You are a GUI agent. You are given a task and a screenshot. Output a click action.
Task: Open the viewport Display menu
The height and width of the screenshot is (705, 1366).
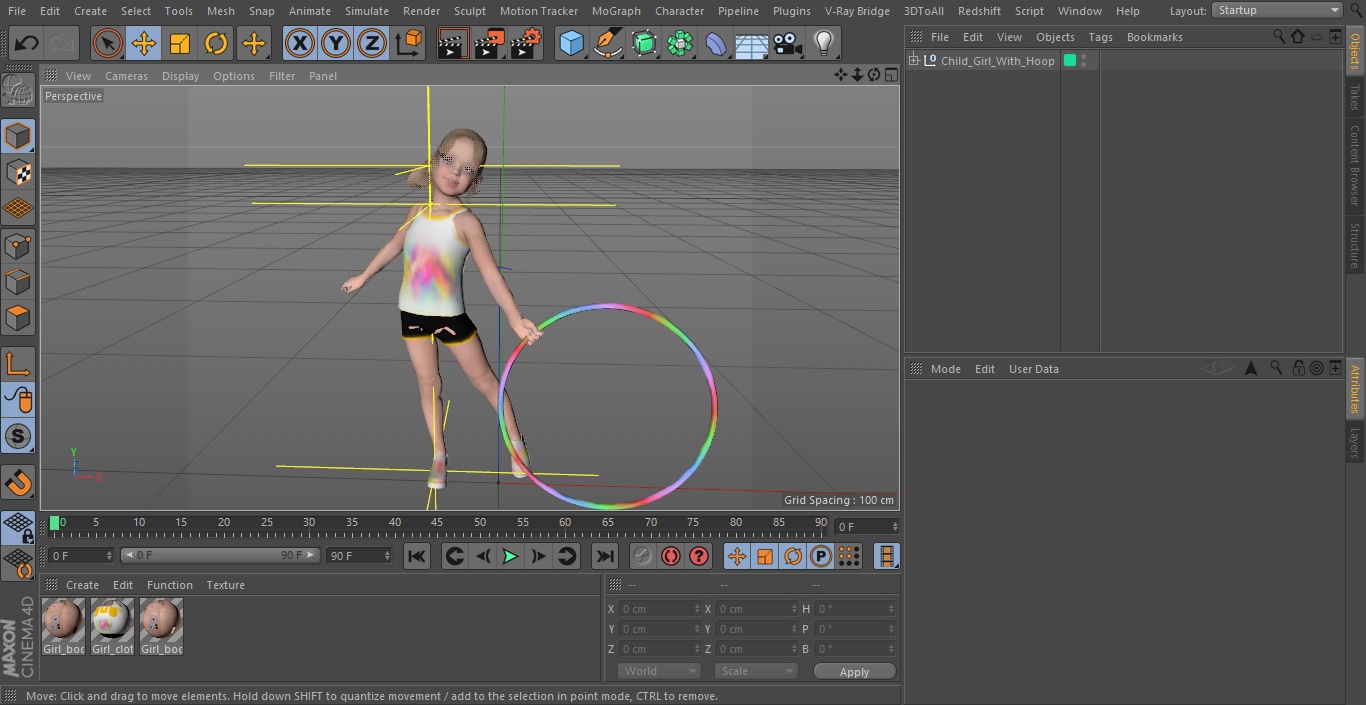[180, 76]
